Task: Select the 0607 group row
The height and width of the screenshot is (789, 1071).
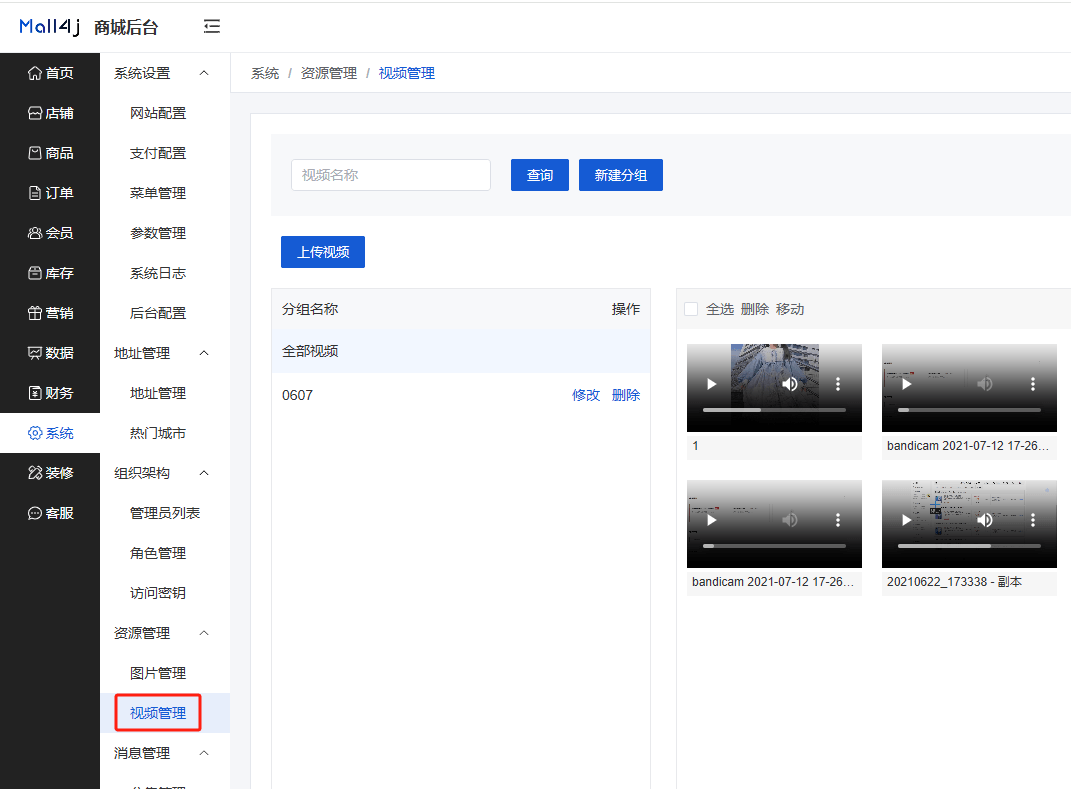Action: pos(461,395)
